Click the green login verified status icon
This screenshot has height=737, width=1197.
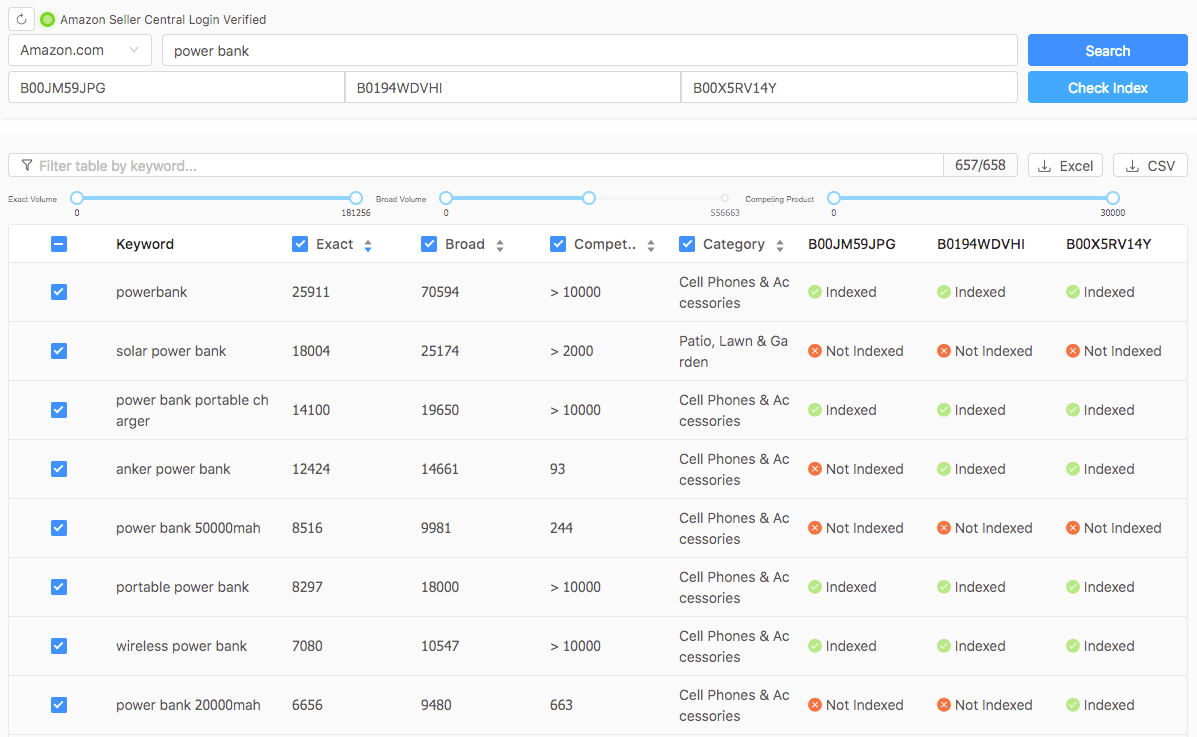coord(47,18)
